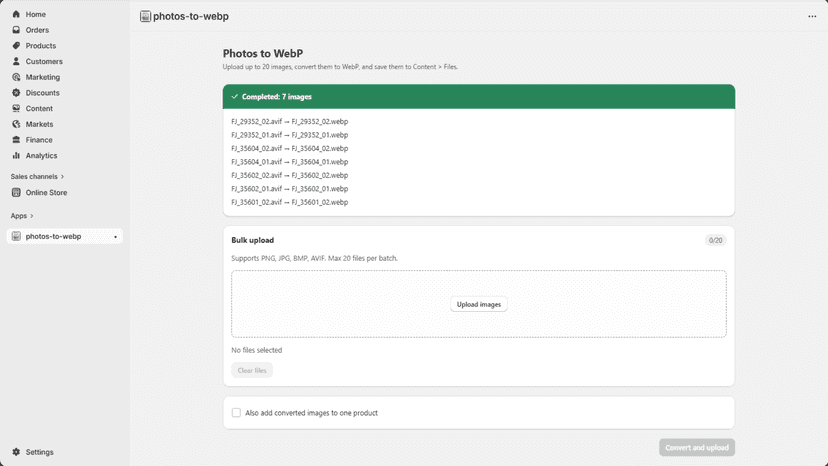The image size is (828, 466).
Task: Click the dashed upload drop zone
Action: [478, 304]
